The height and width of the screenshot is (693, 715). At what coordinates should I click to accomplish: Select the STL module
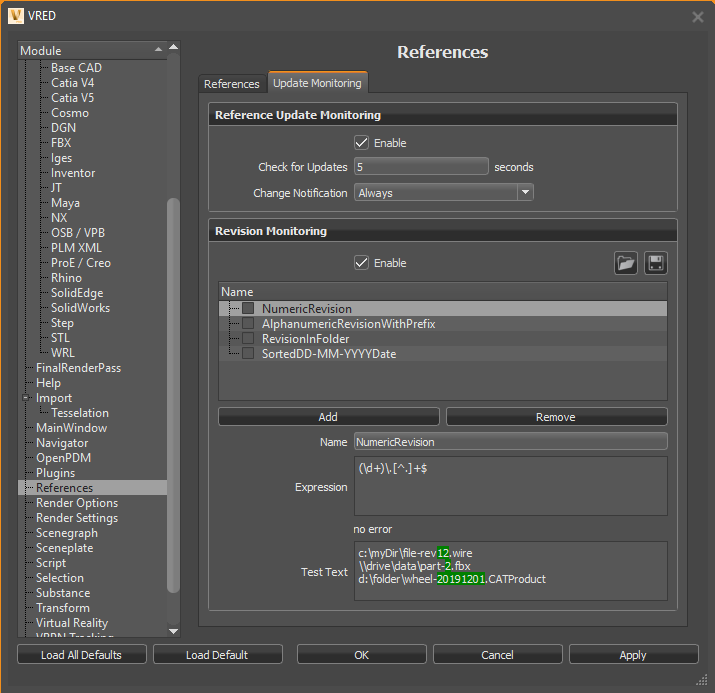tap(60, 338)
